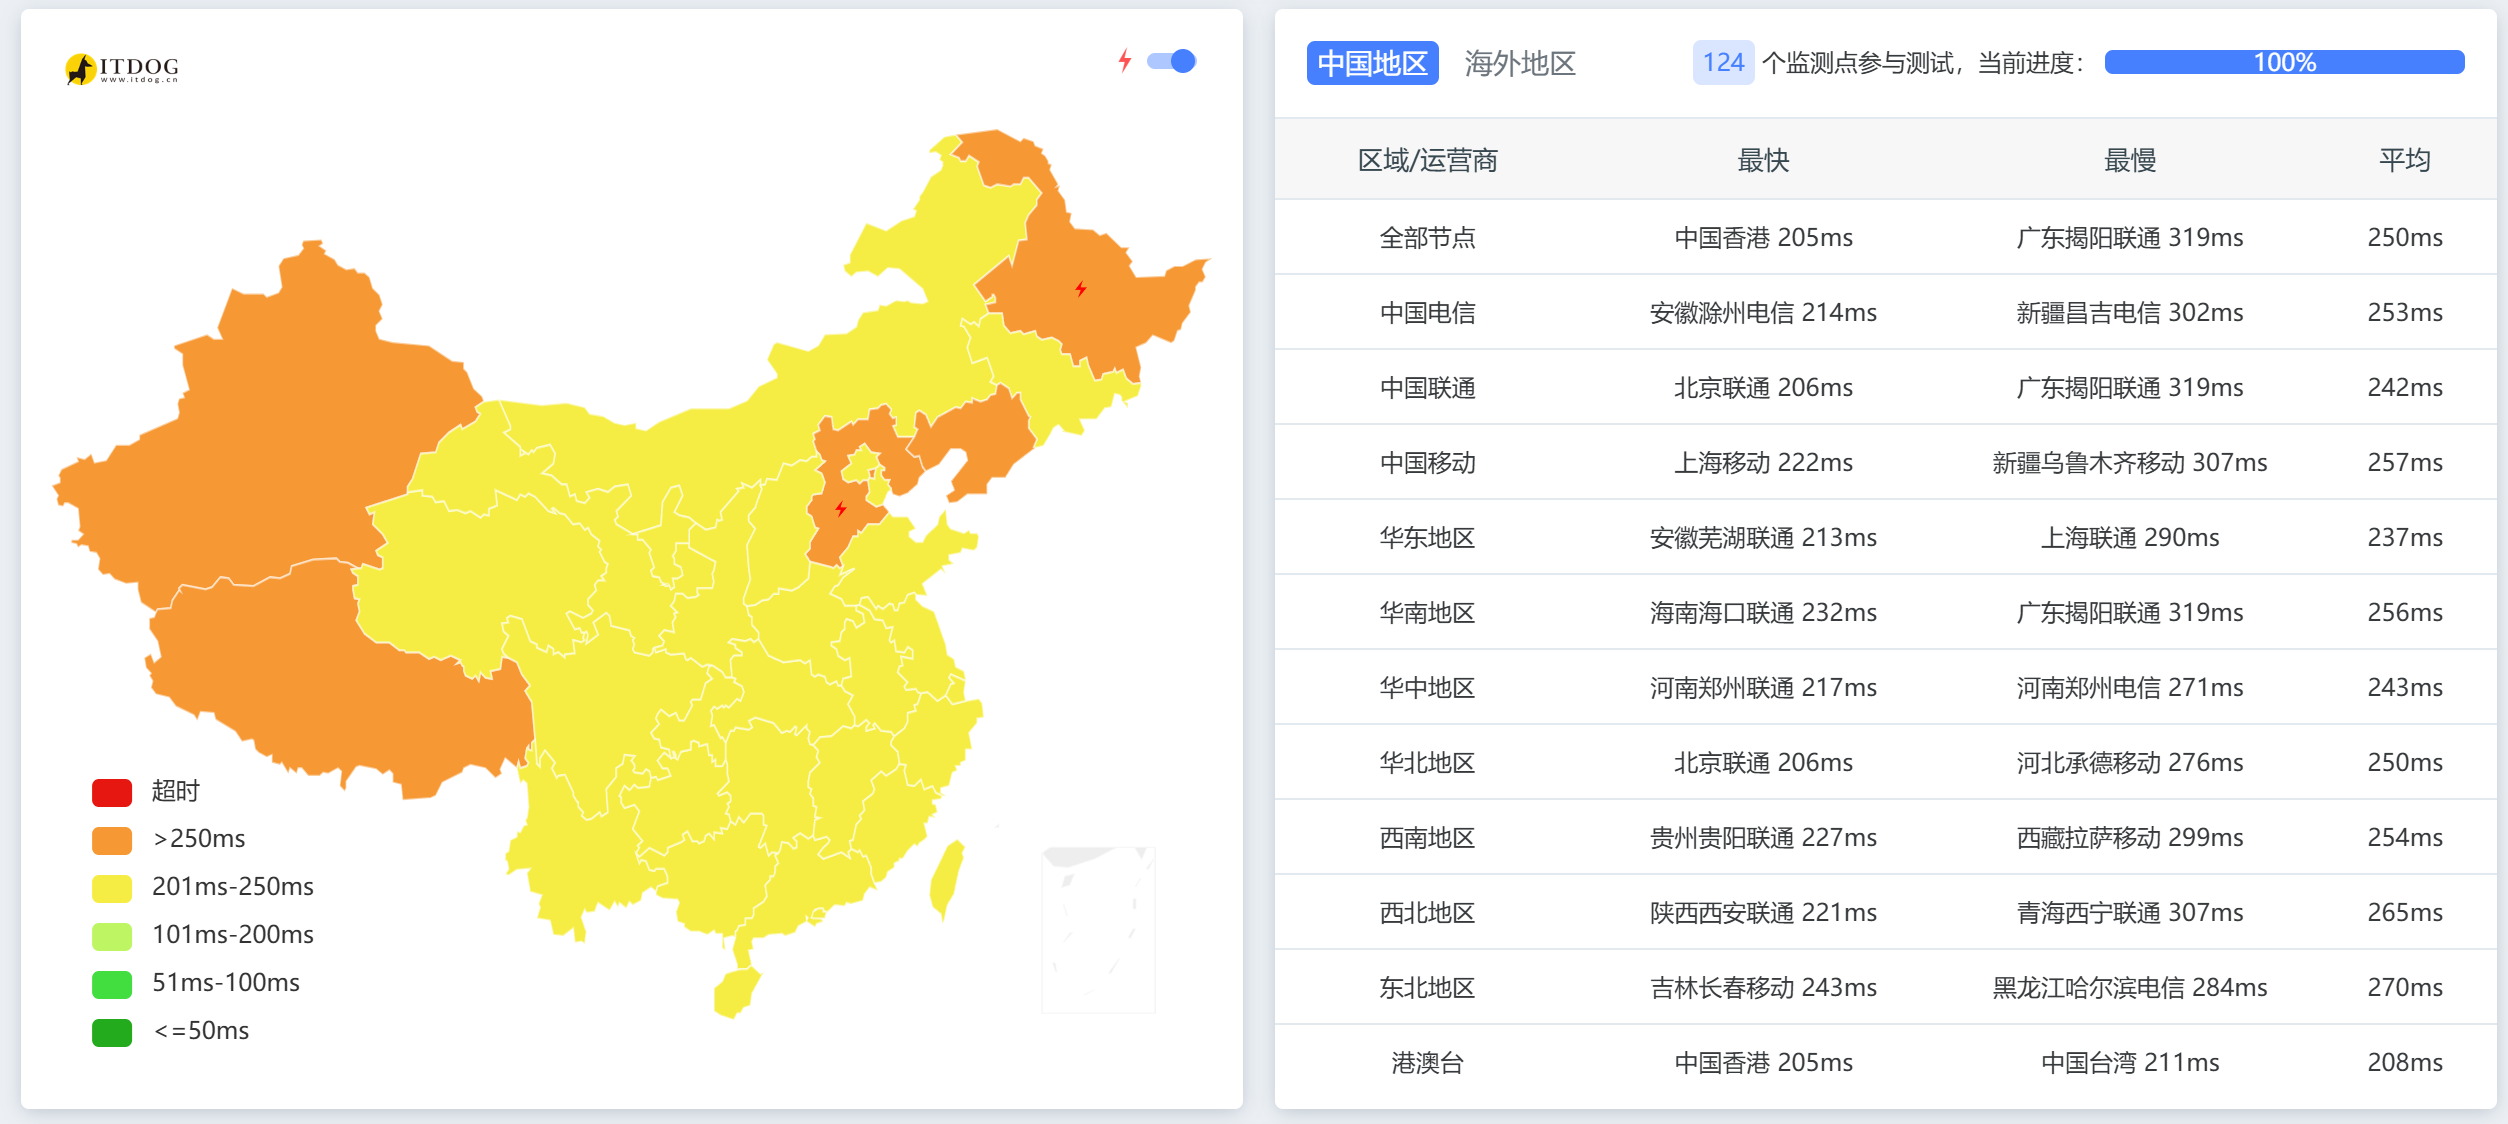Click the 208ms average for 港澳台

click(x=2404, y=1062)
